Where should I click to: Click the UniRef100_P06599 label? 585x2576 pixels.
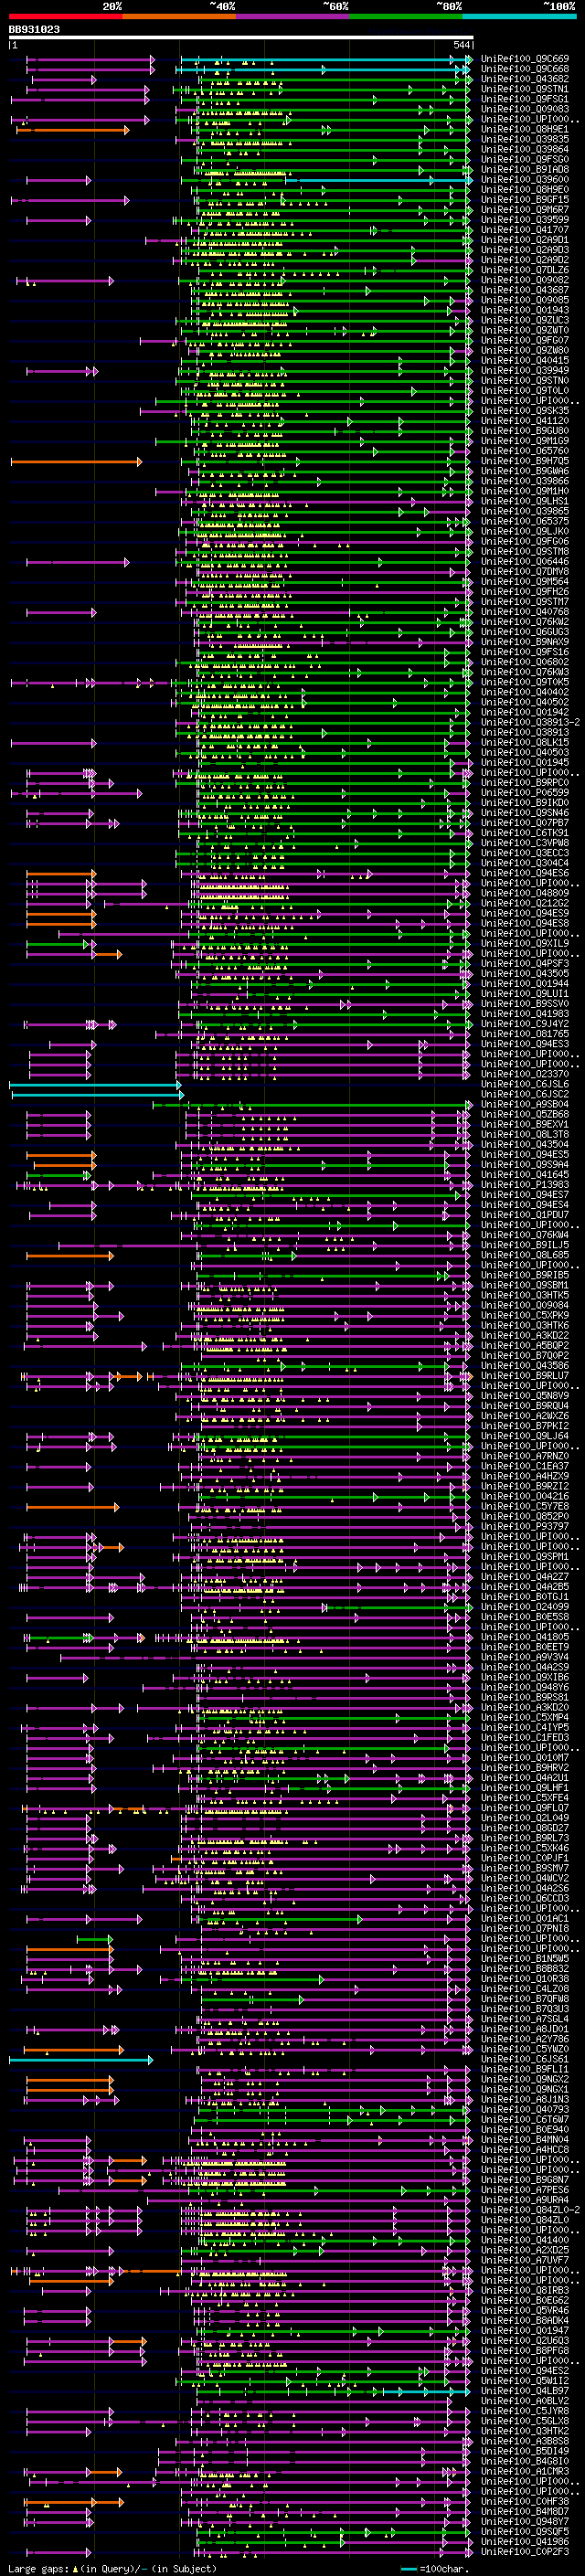[x=524, y=793]
